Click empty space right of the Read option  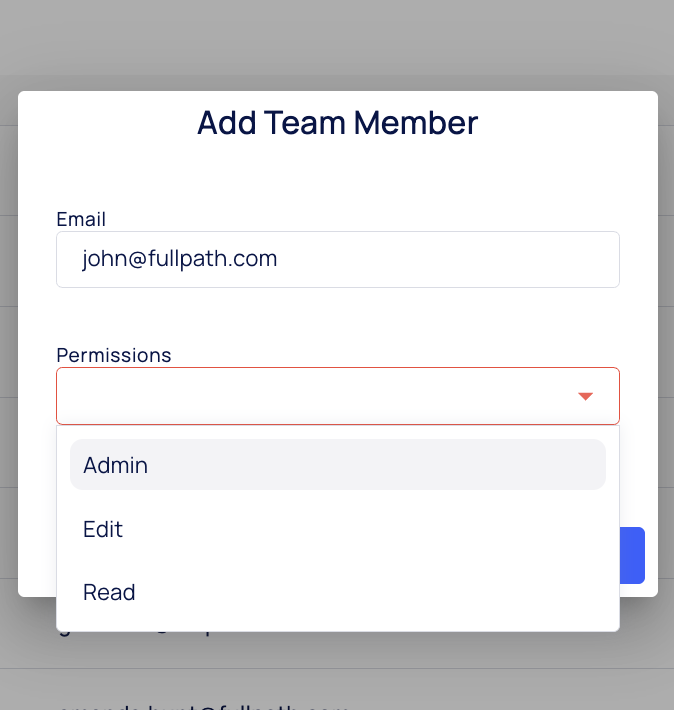(x=400, y=592)
